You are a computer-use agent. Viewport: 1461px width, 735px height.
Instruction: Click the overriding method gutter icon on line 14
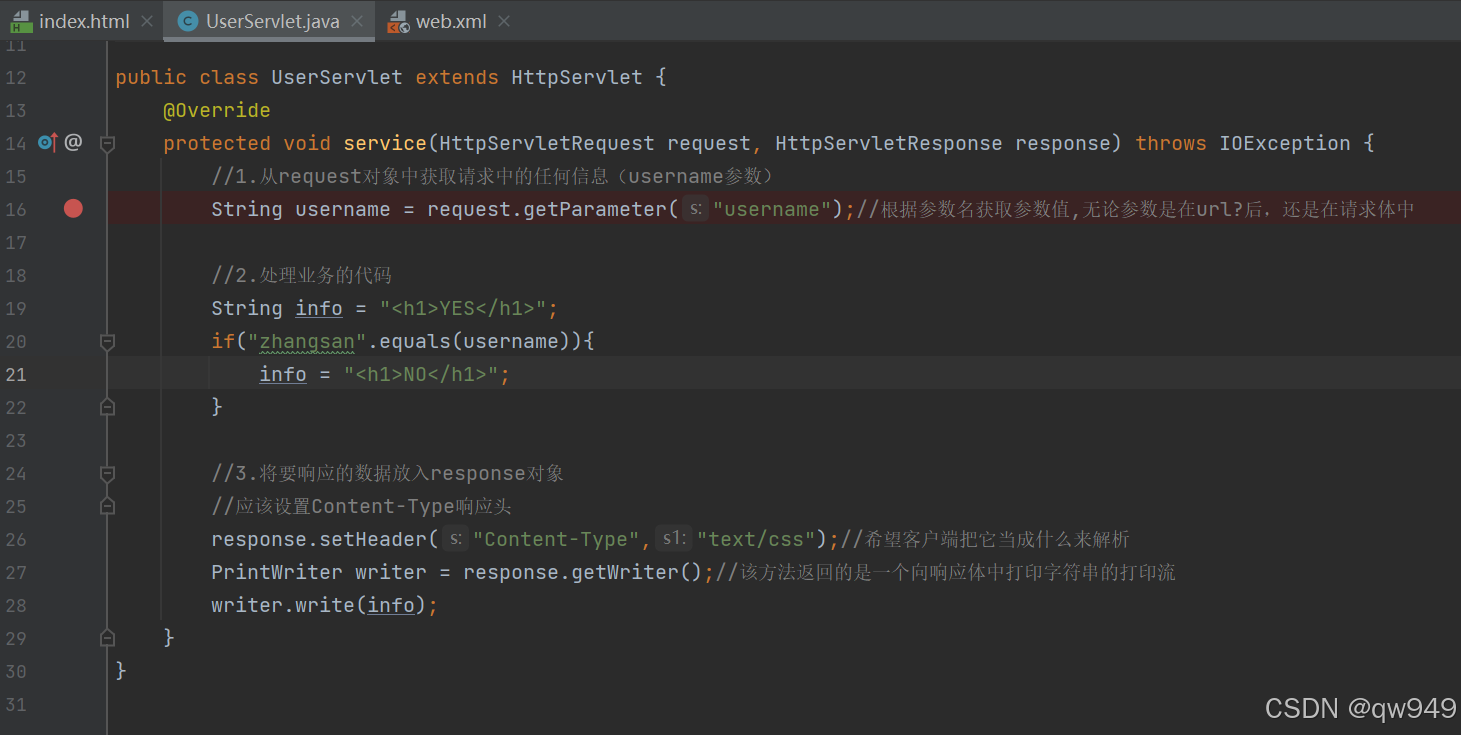45,142
